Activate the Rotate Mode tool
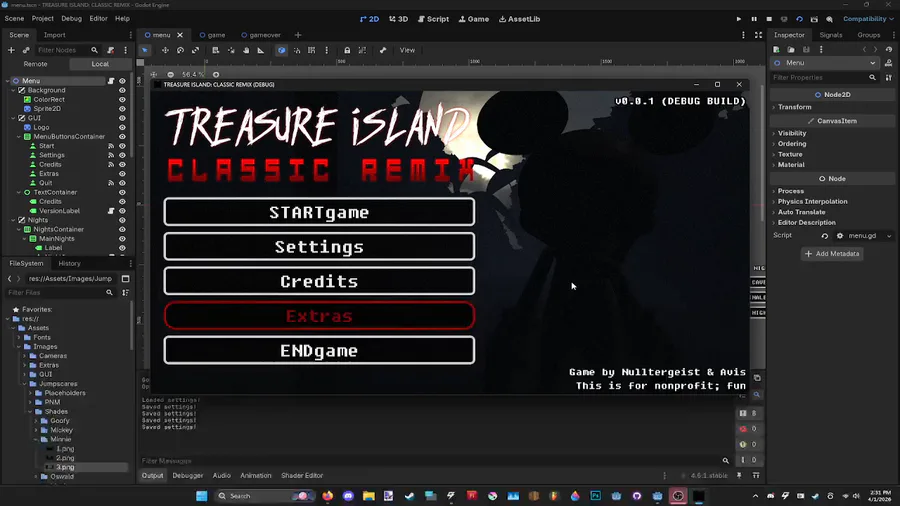 coord(180,50)
